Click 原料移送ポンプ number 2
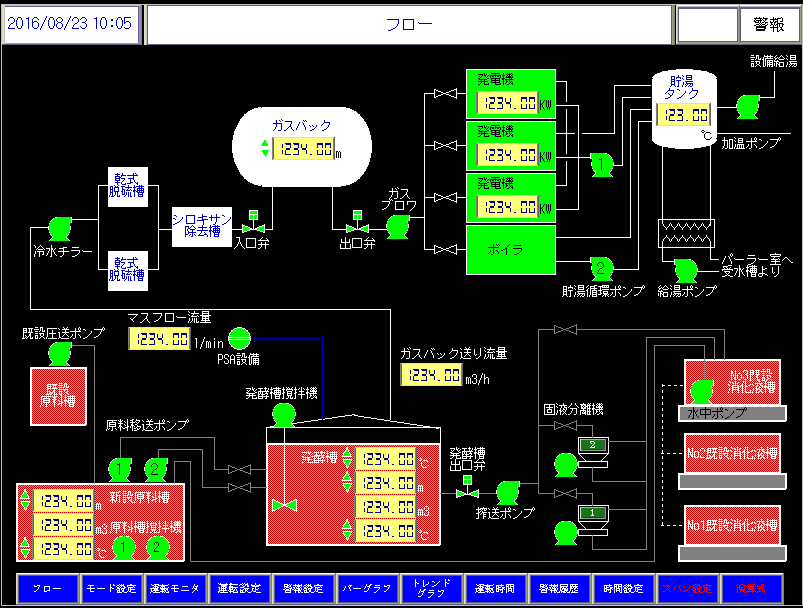803x608 pixels. tap(156, 470)
